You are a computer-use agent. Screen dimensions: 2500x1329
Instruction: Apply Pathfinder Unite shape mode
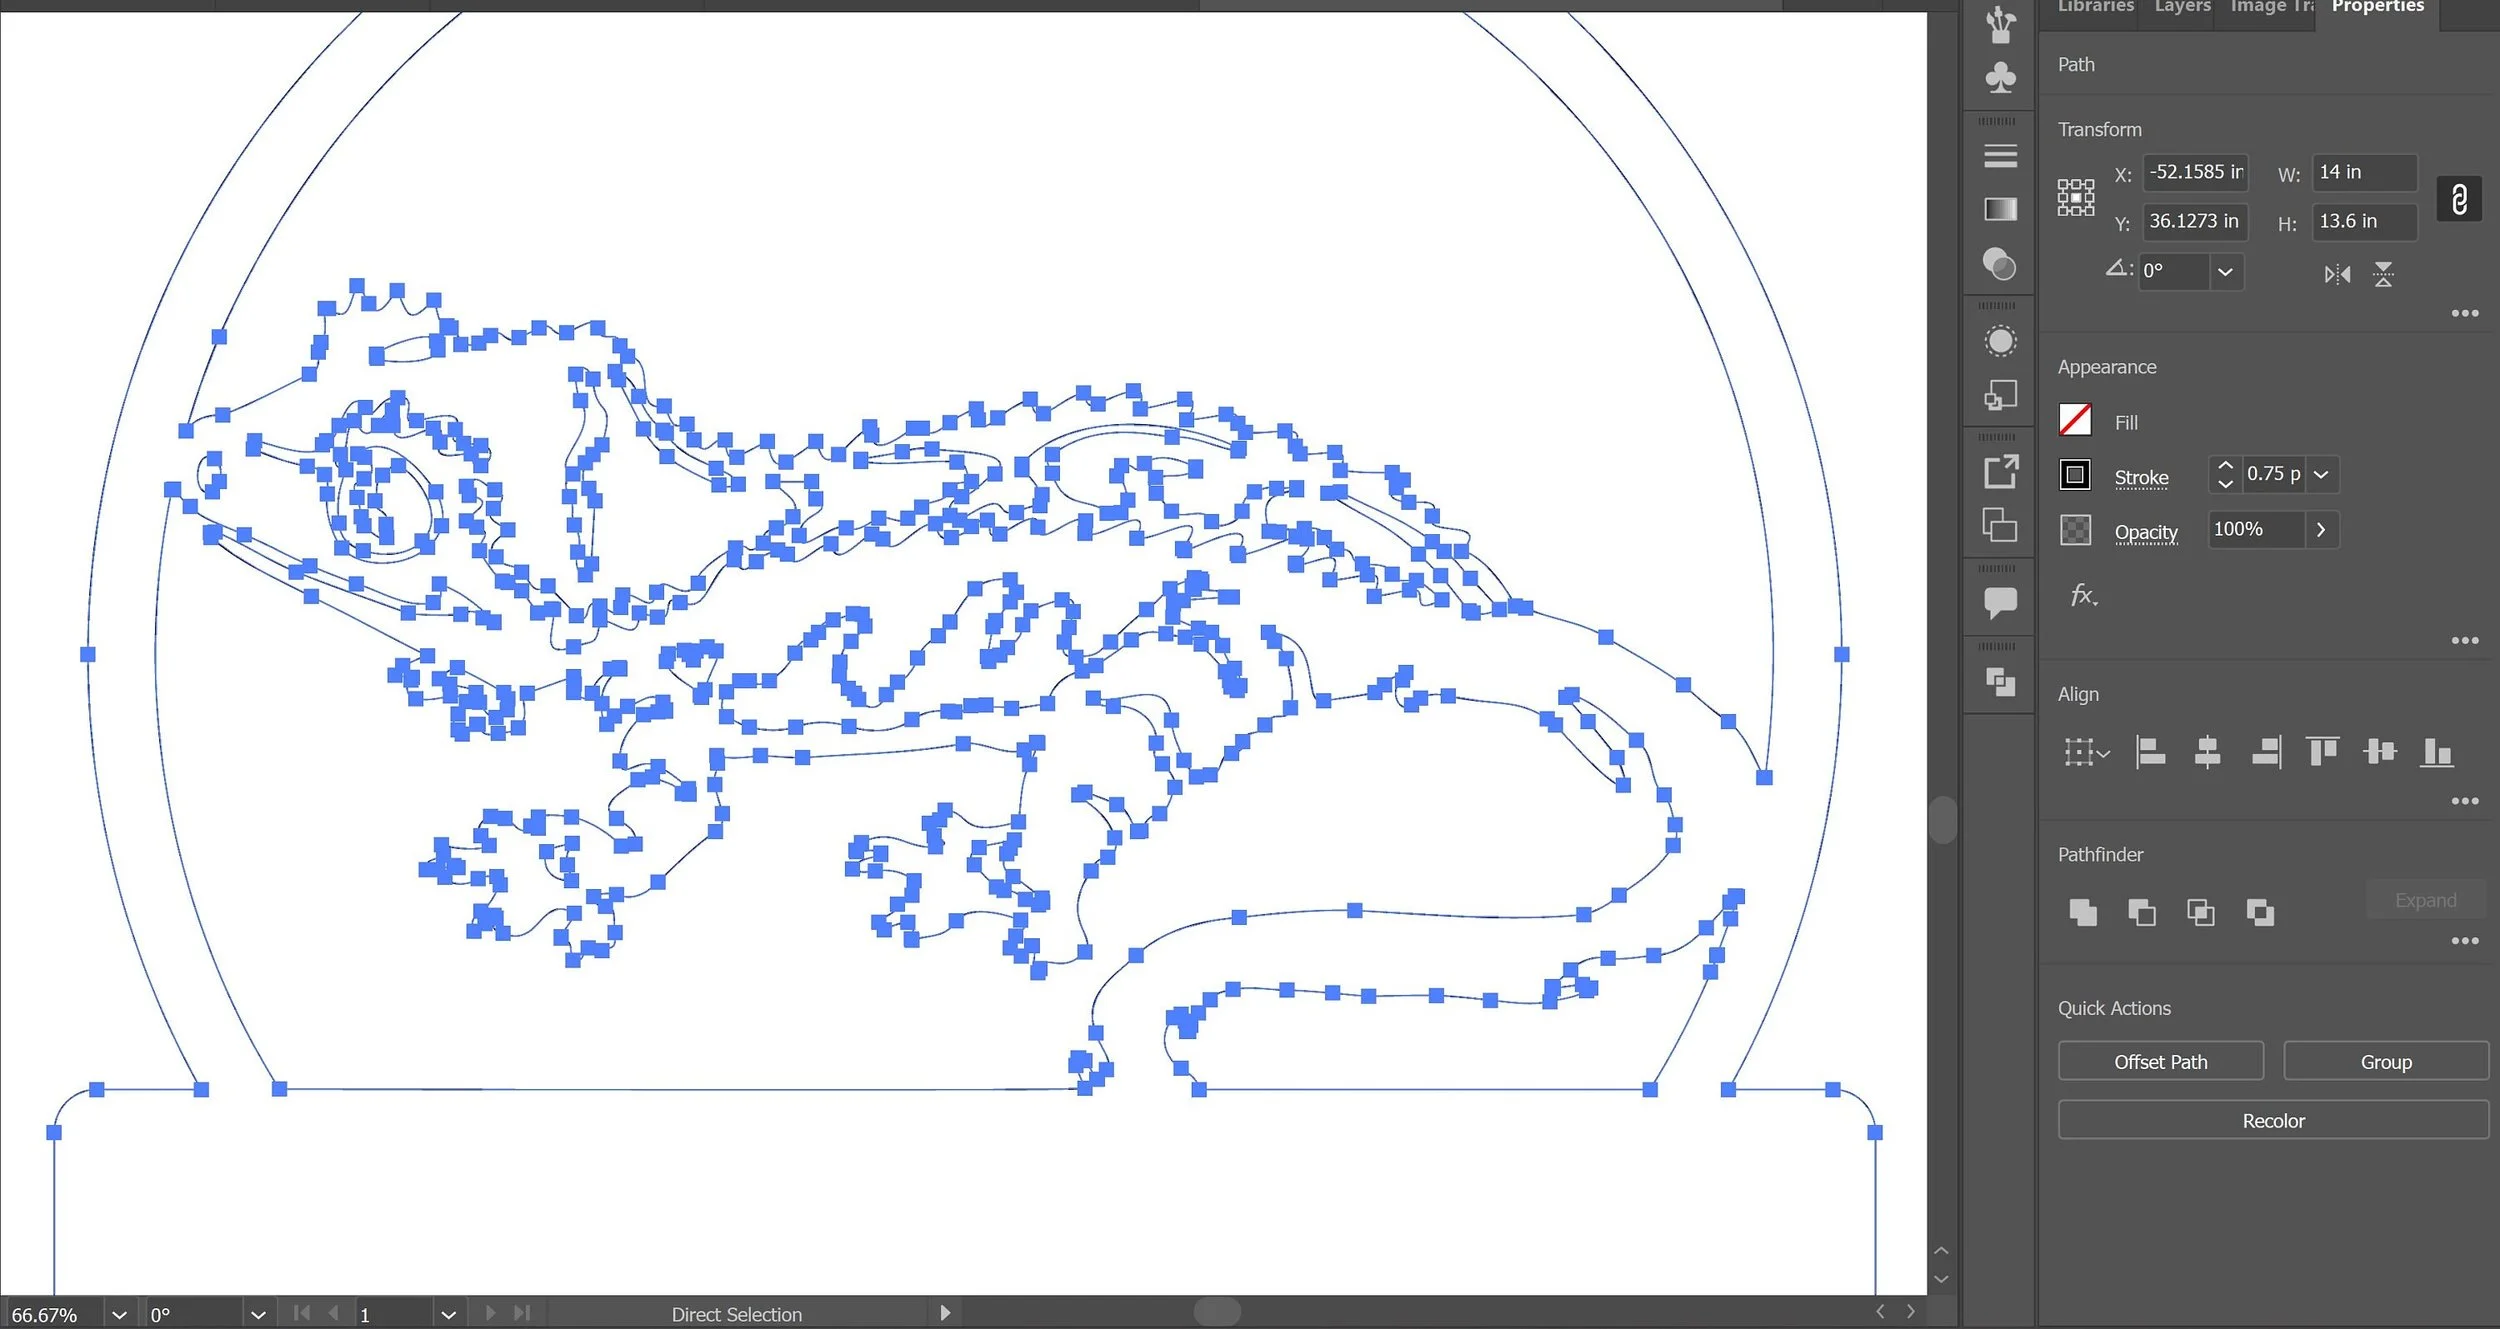[2082, 912]
